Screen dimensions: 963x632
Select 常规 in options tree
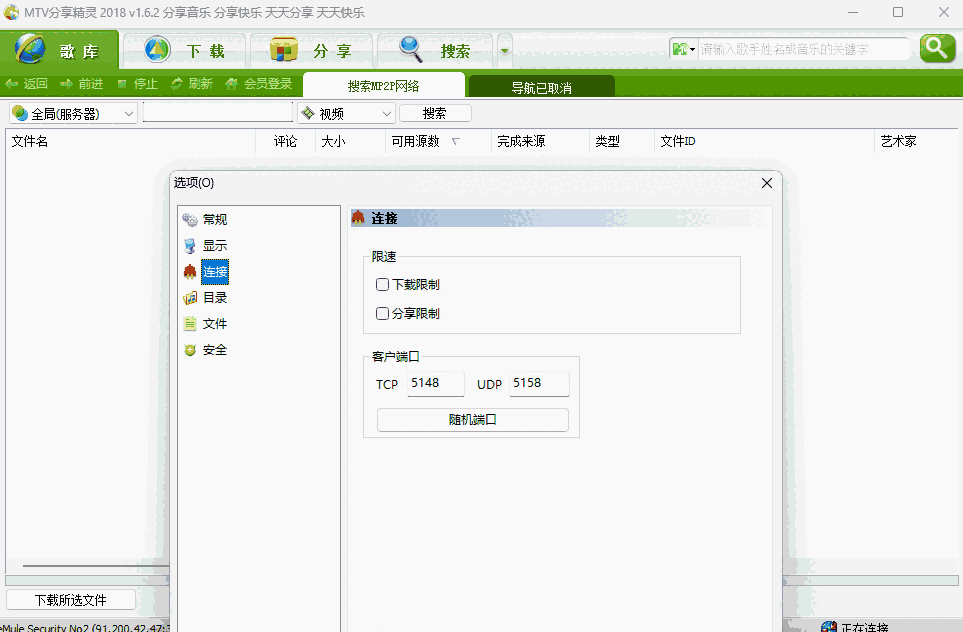tap(214, 220)
